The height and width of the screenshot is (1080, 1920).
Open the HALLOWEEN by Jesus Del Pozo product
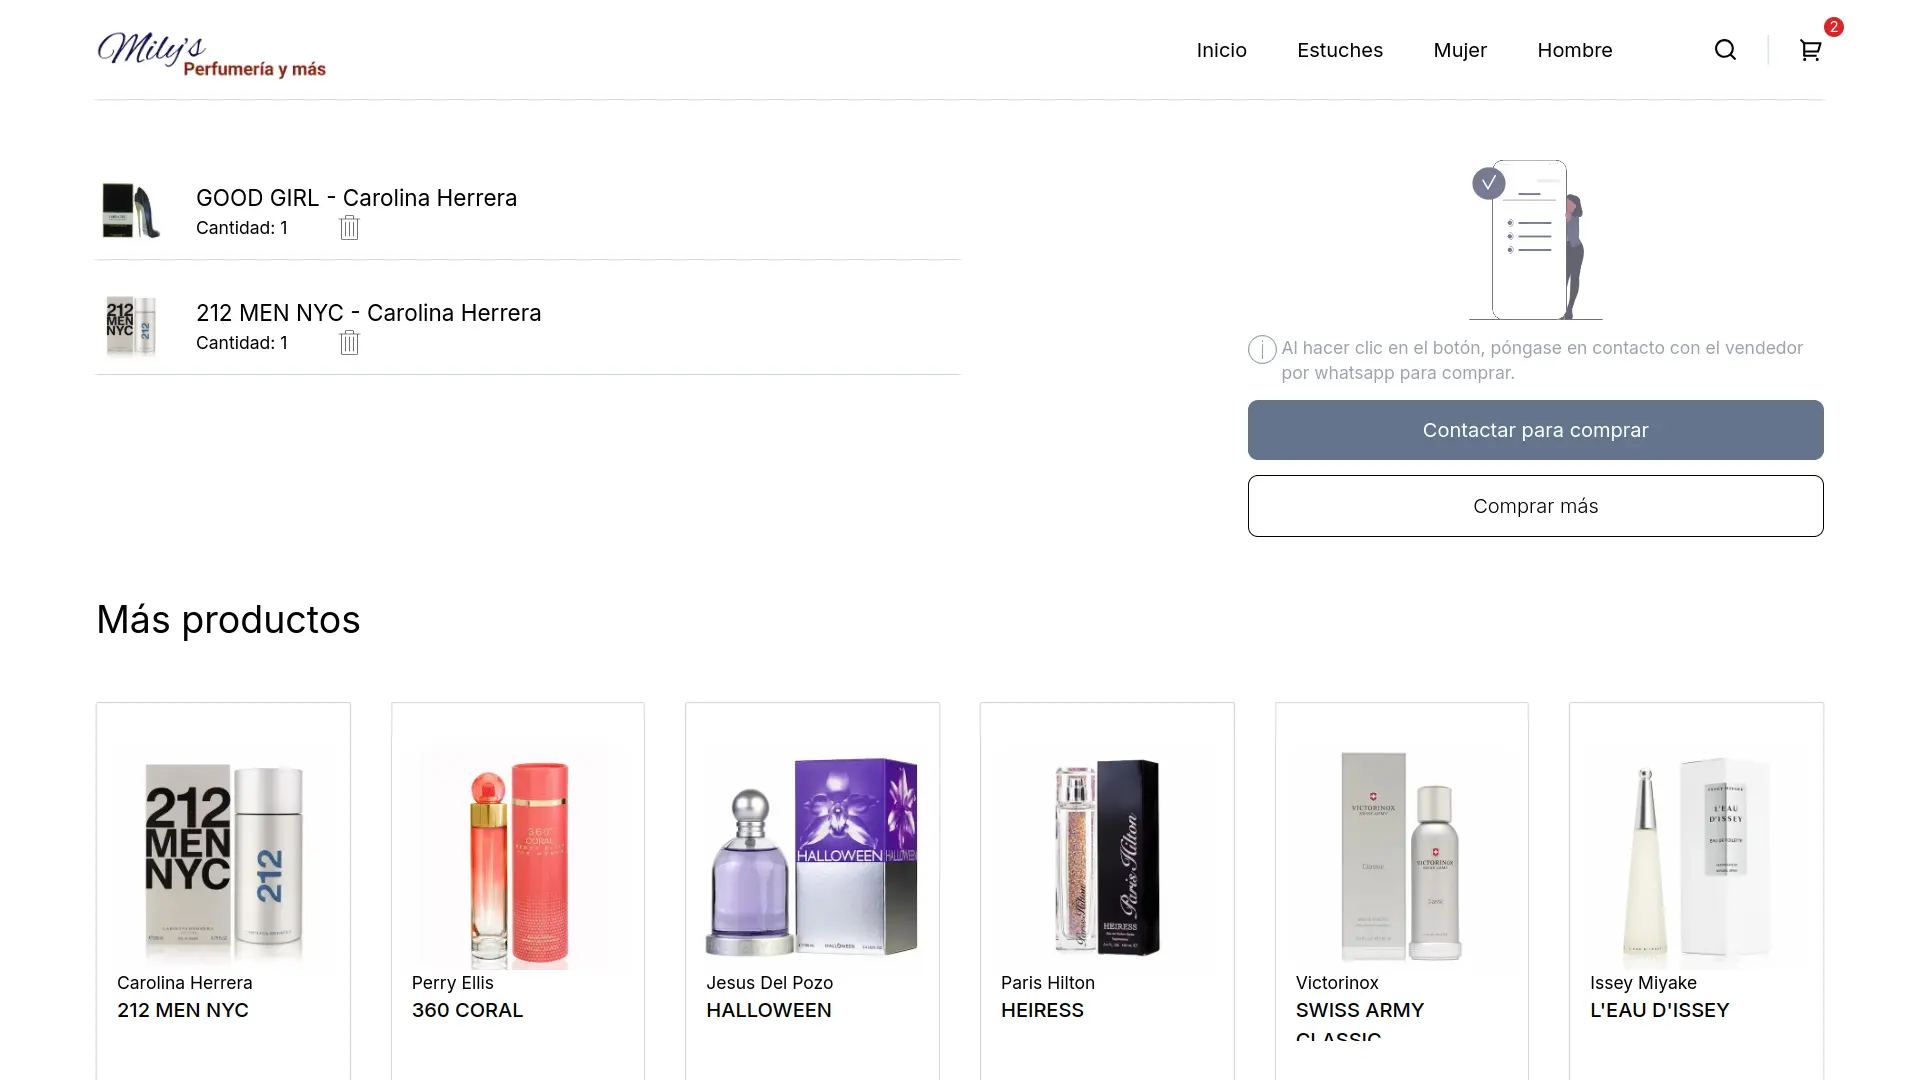point(811,858)
